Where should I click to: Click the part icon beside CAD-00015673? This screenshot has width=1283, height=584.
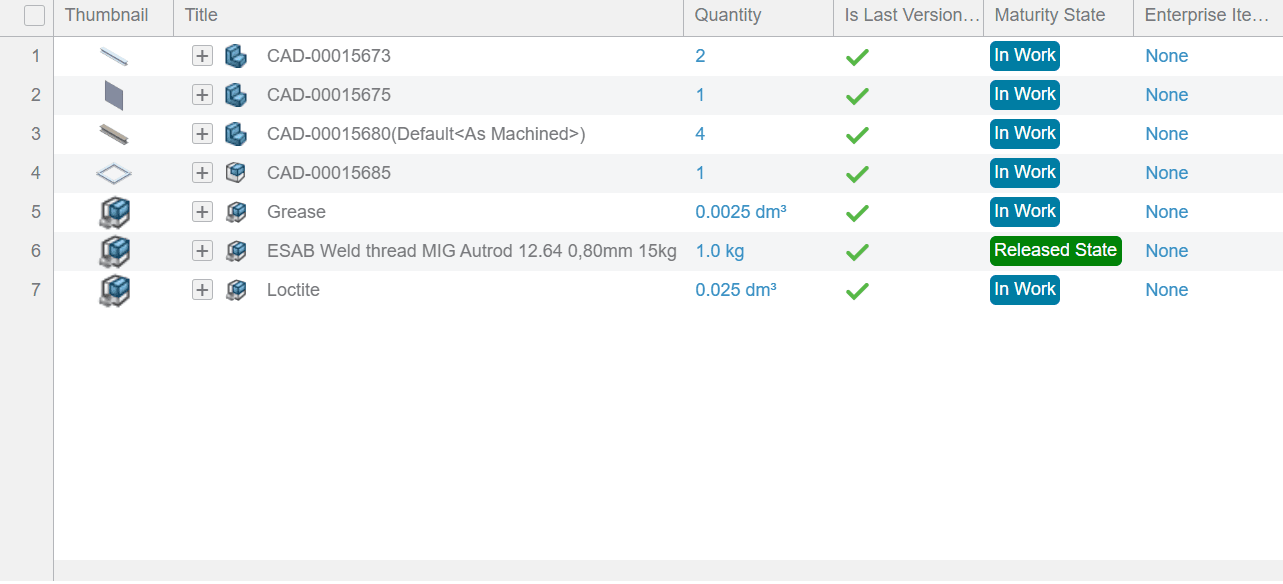236,56
